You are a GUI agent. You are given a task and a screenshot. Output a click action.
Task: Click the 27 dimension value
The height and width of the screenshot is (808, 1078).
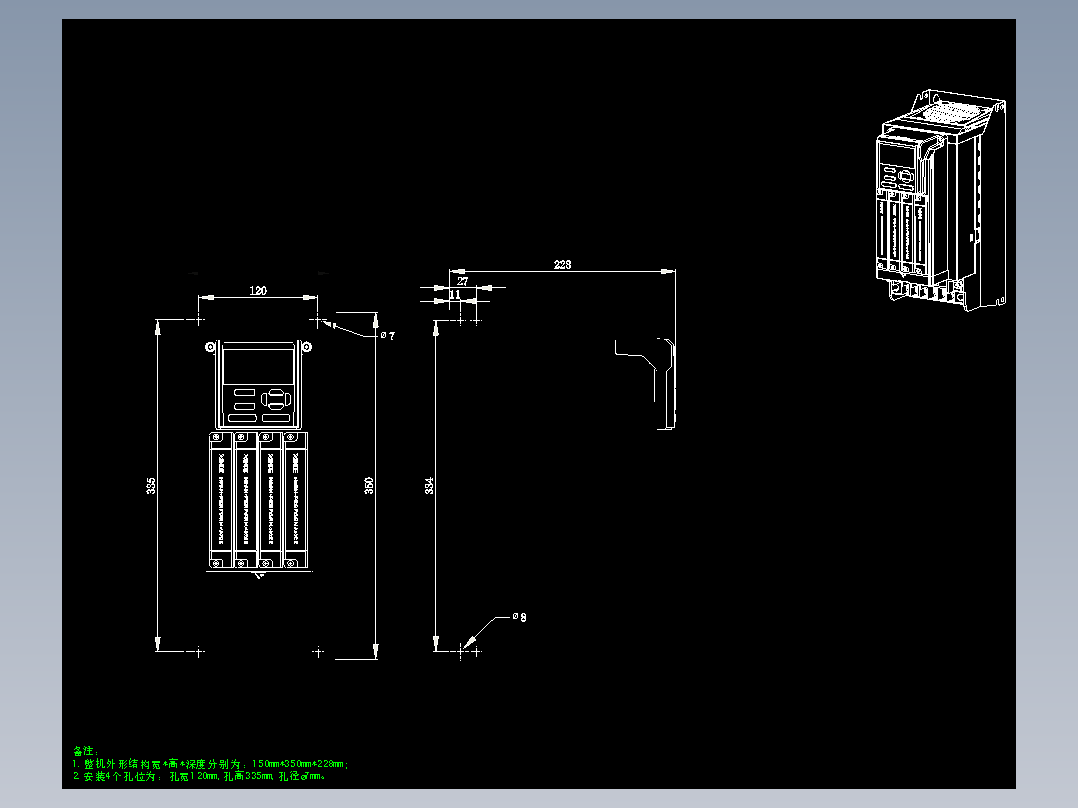463,281
